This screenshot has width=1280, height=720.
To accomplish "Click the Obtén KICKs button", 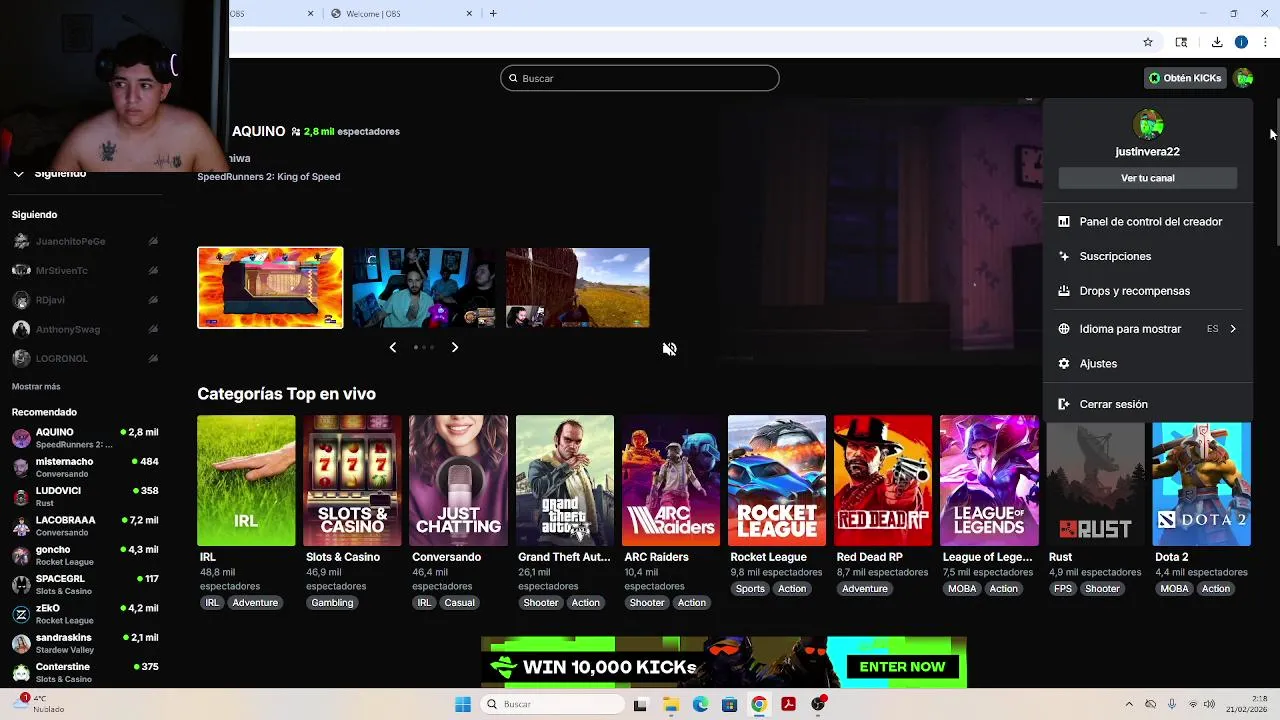I will click(1185, 78).
